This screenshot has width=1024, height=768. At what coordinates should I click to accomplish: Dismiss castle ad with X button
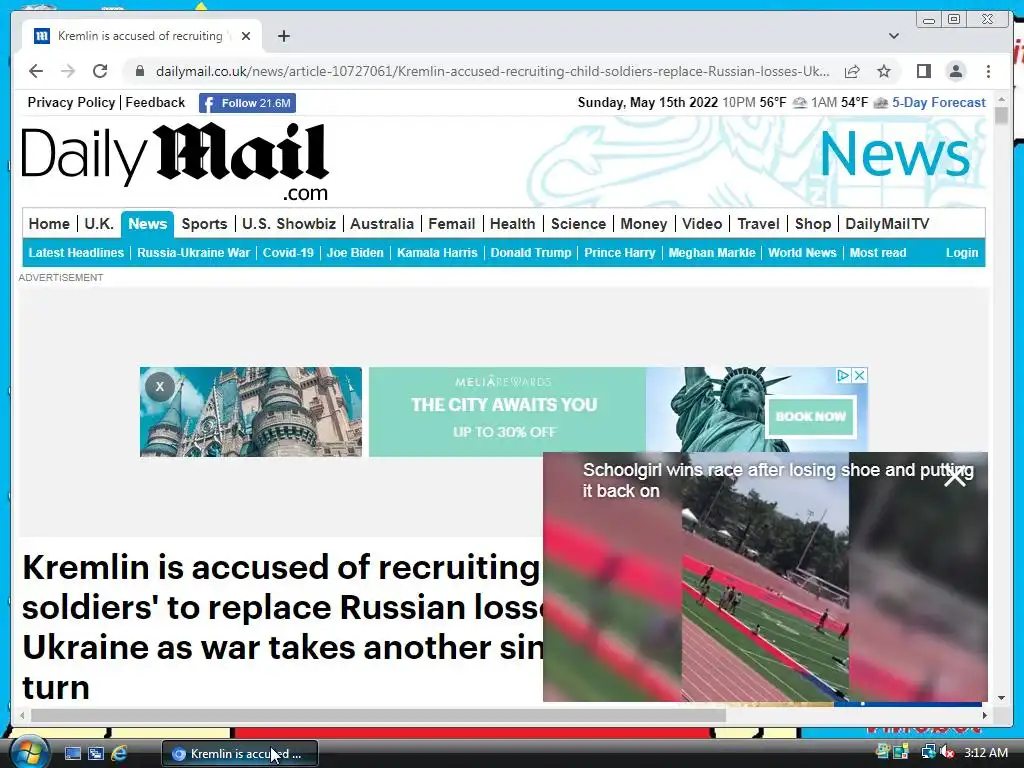[159, 387]
